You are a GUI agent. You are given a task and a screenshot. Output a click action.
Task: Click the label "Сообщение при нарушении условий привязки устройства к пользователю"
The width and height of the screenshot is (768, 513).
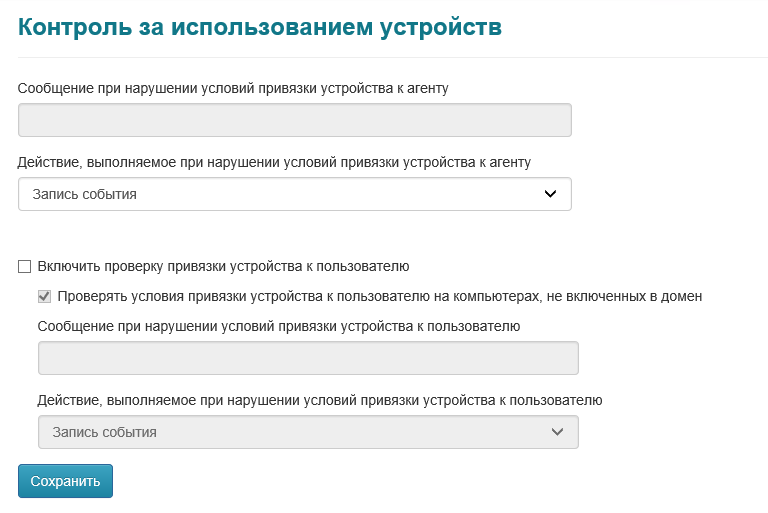click(x=278, y=326)
